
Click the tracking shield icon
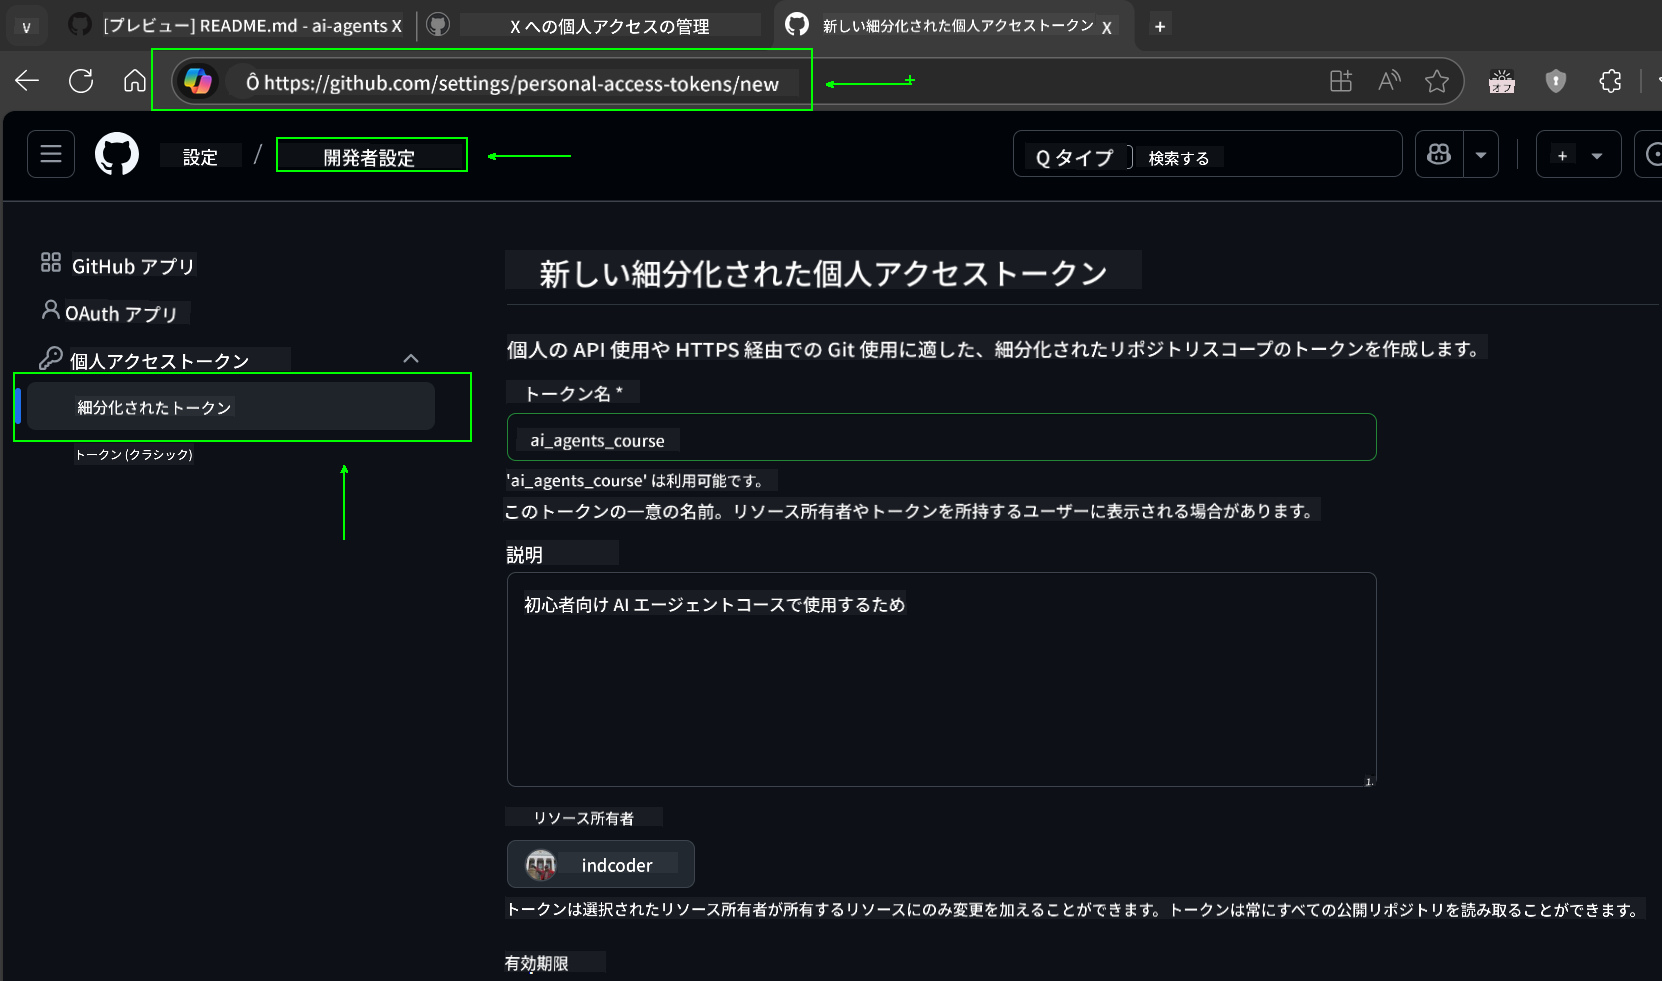[x=1555, y=81]
